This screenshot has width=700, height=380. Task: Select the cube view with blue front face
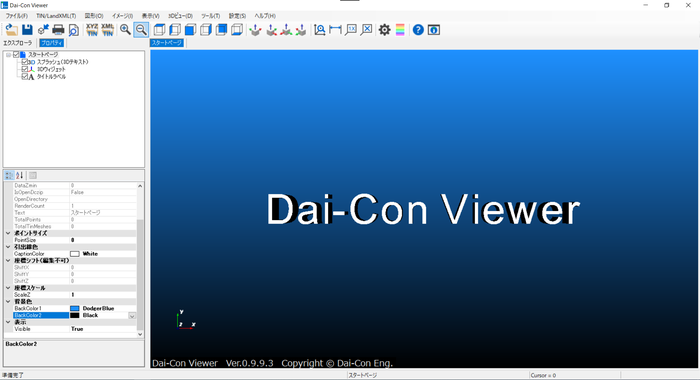(190, 30)
